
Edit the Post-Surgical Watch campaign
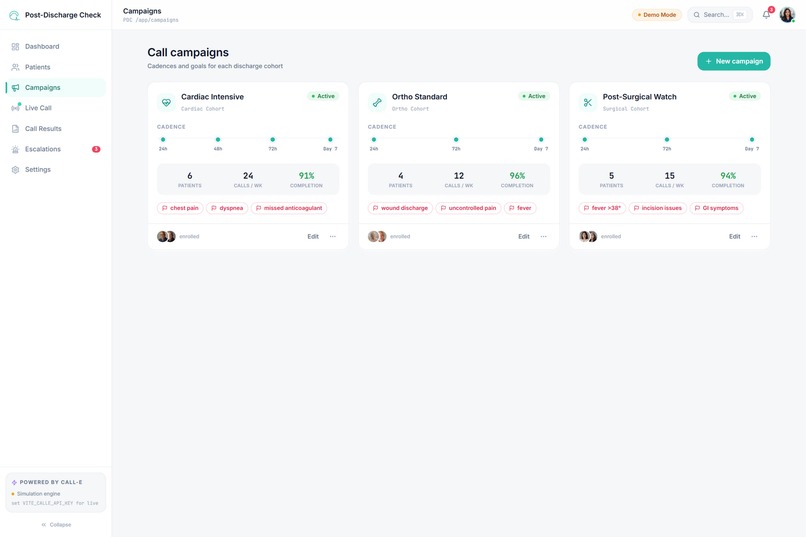[735, 236]
